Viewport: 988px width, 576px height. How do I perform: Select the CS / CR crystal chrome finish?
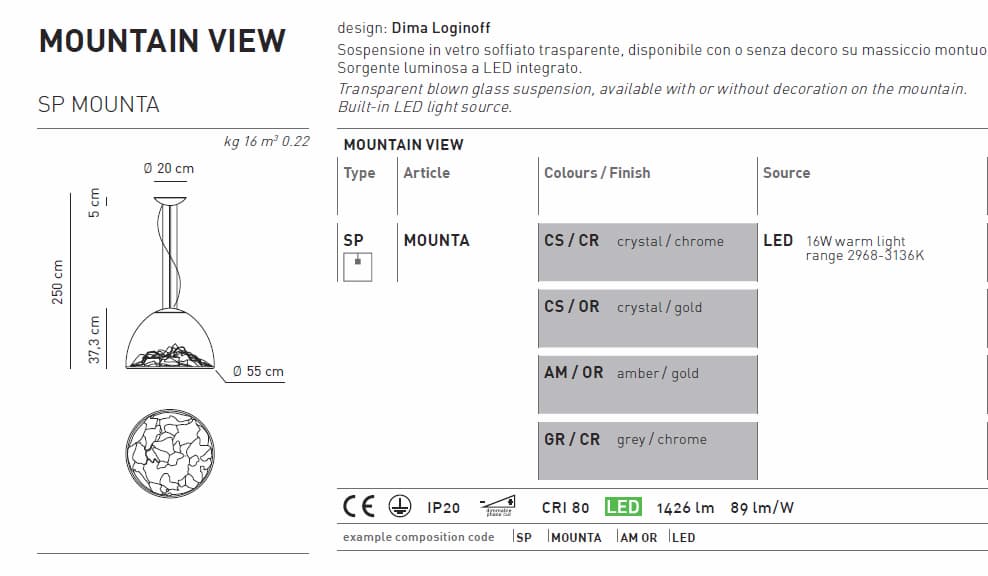[x=647, y=251]
